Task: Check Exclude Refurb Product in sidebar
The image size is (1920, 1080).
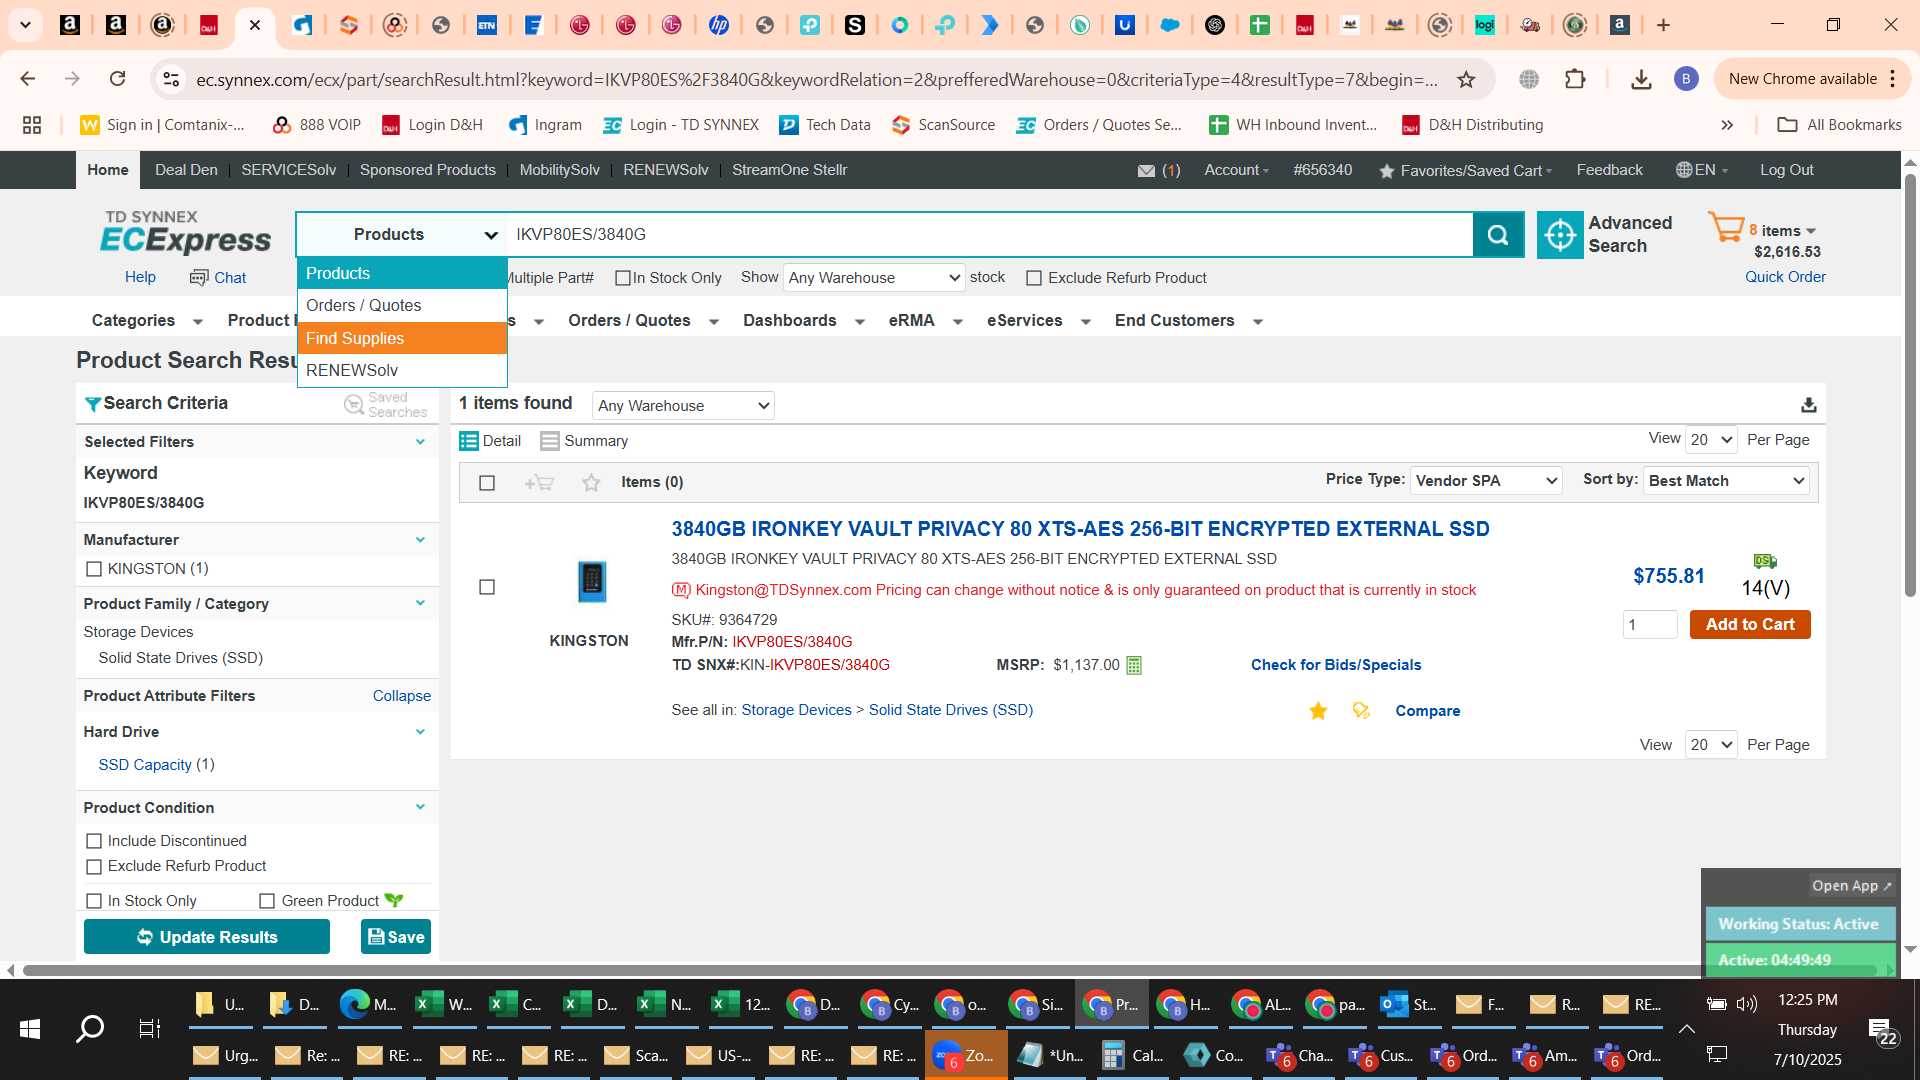Action: click(94, 867)
